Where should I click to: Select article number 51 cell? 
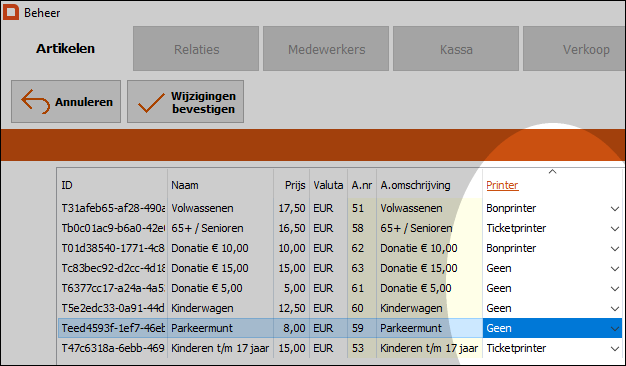(x=362, y=208)
